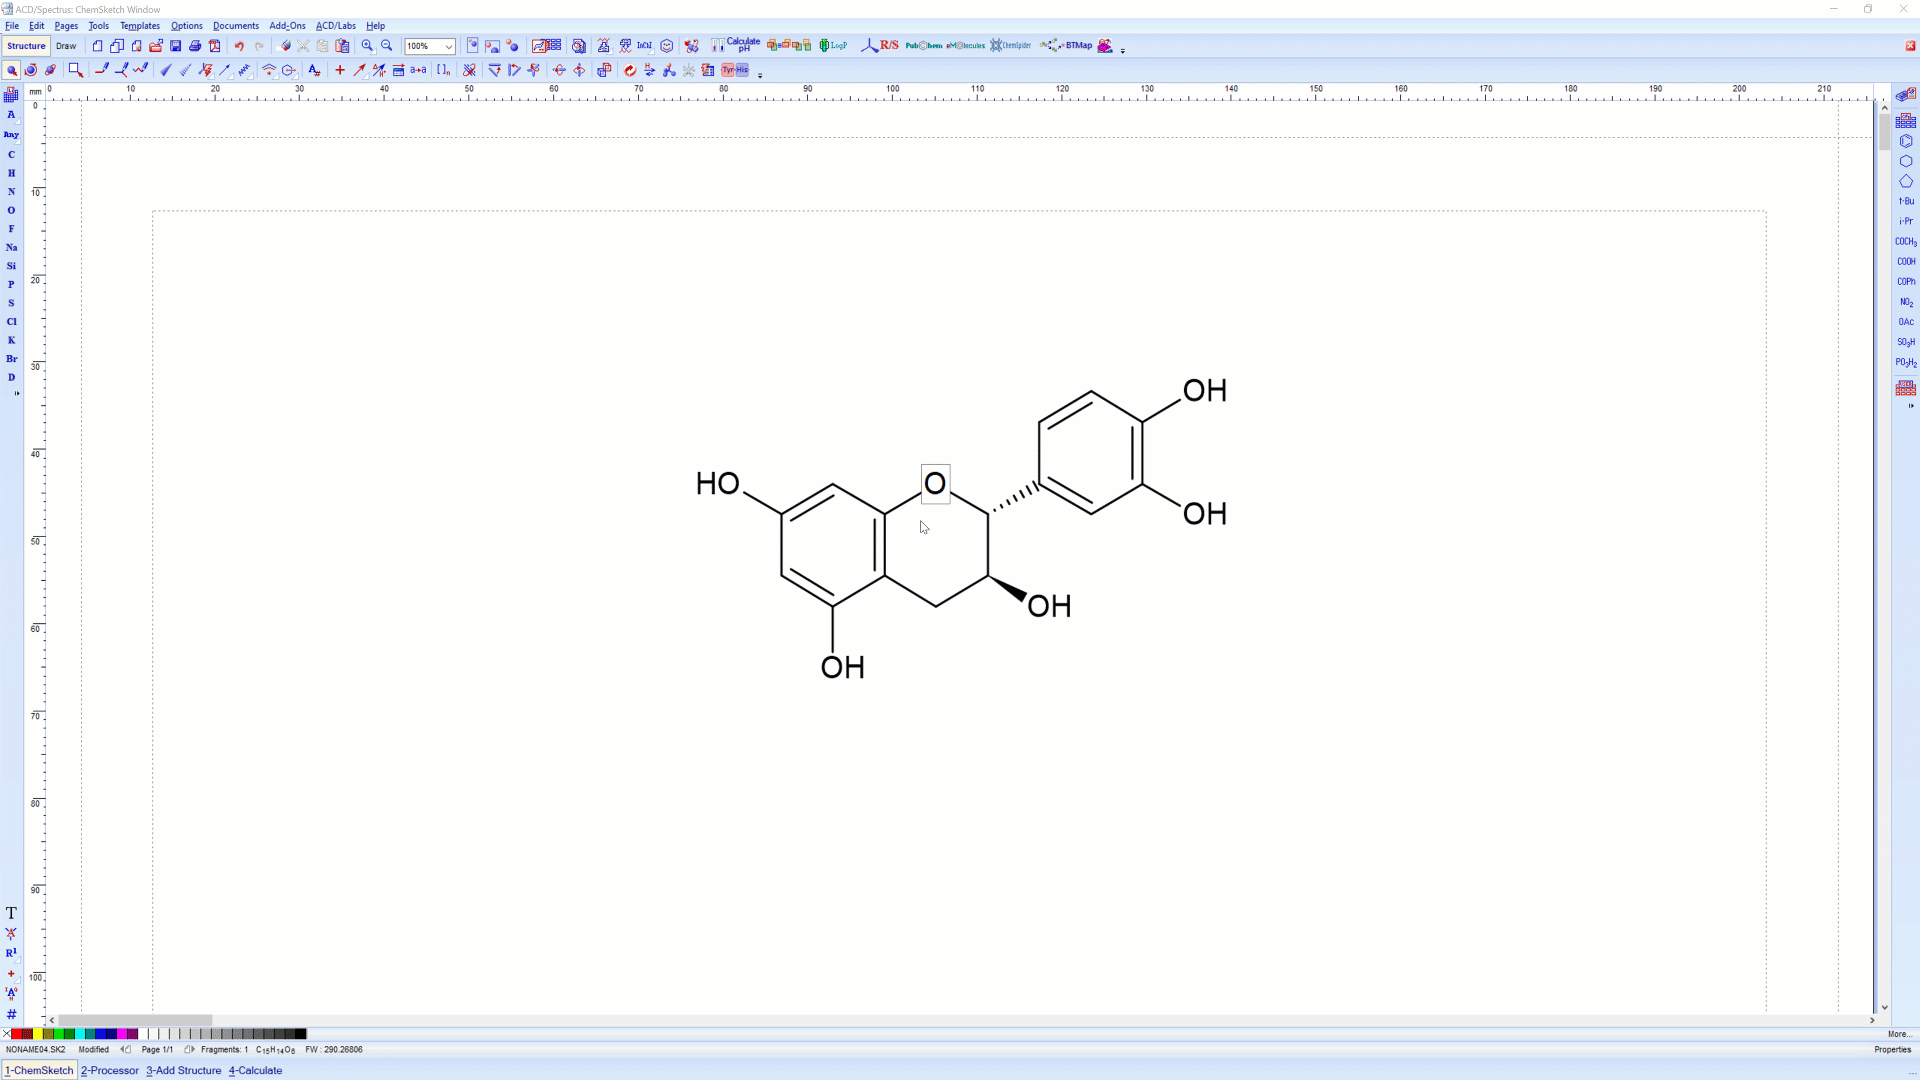
Task: Expand the right radicals panel overflow arrow
Action: (1911, 406)
